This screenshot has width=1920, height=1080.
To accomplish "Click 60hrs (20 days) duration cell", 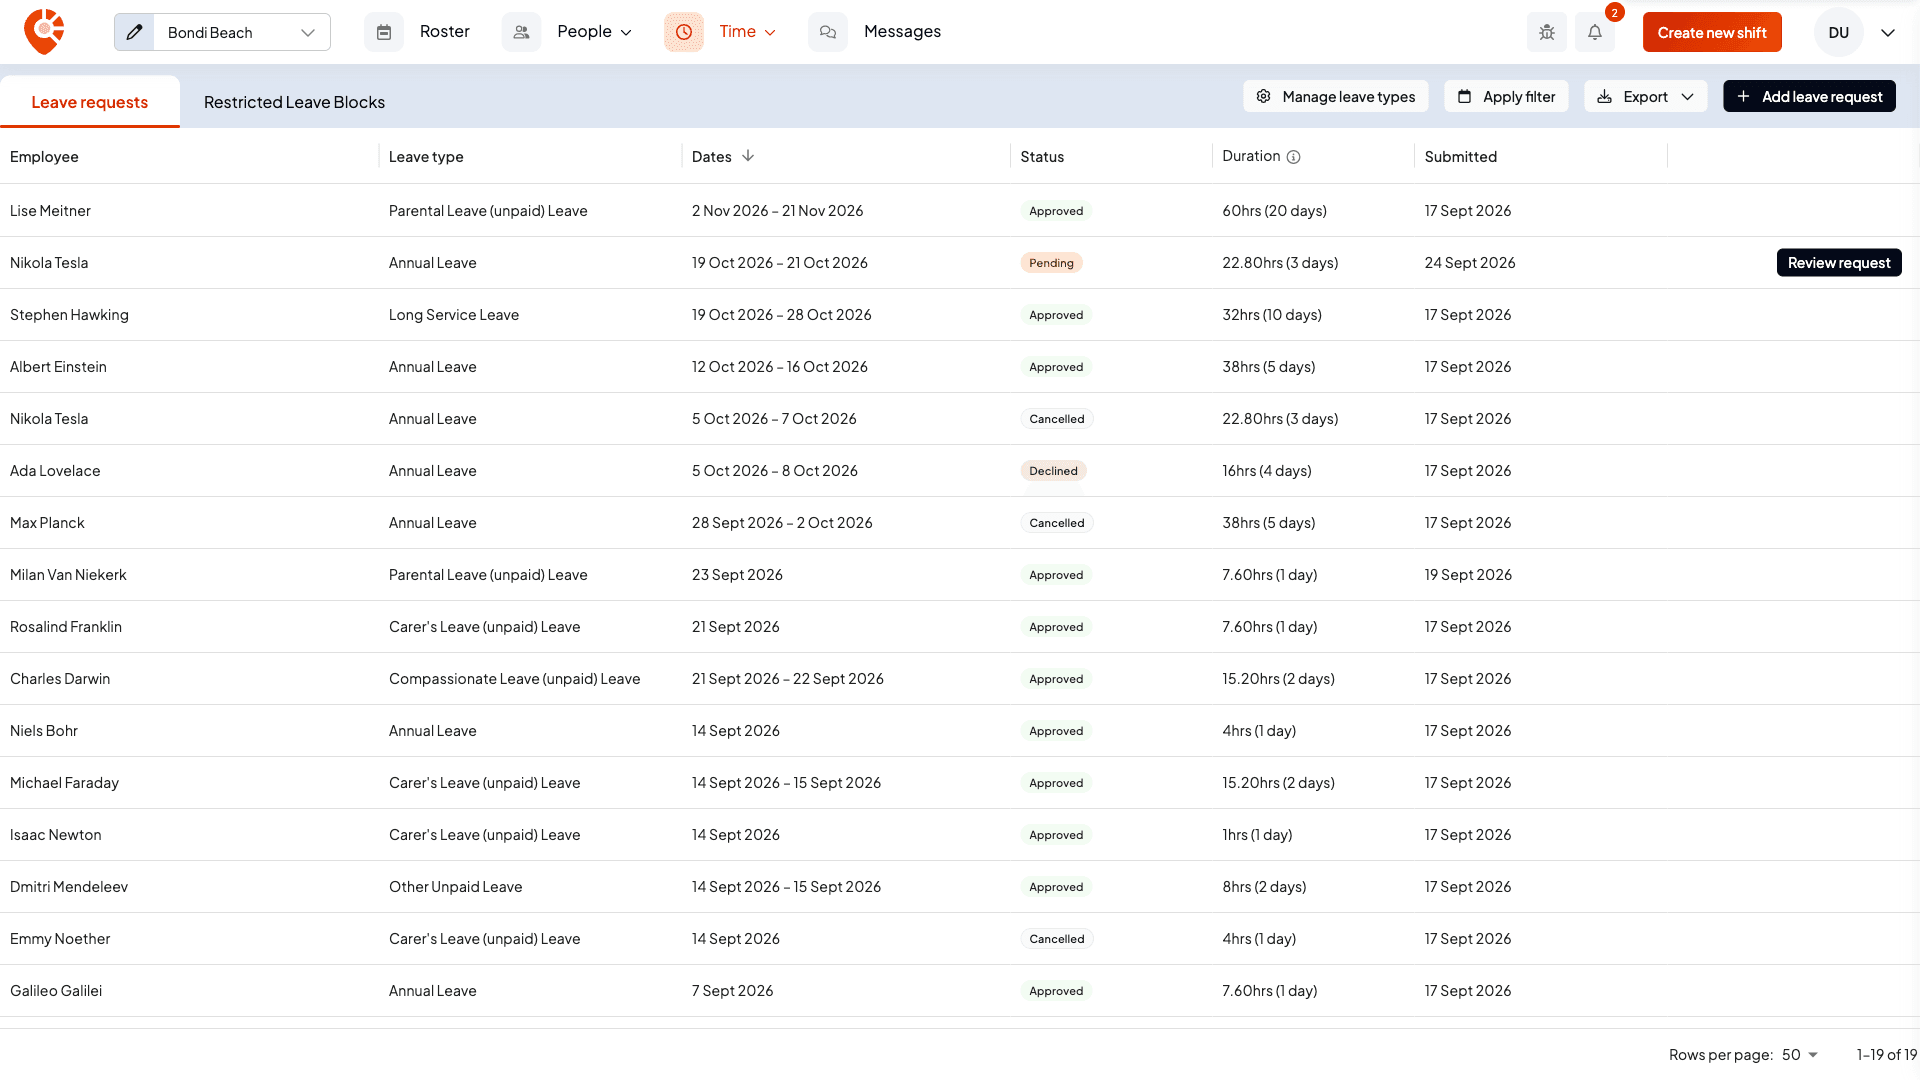I will pos(1274,211).
